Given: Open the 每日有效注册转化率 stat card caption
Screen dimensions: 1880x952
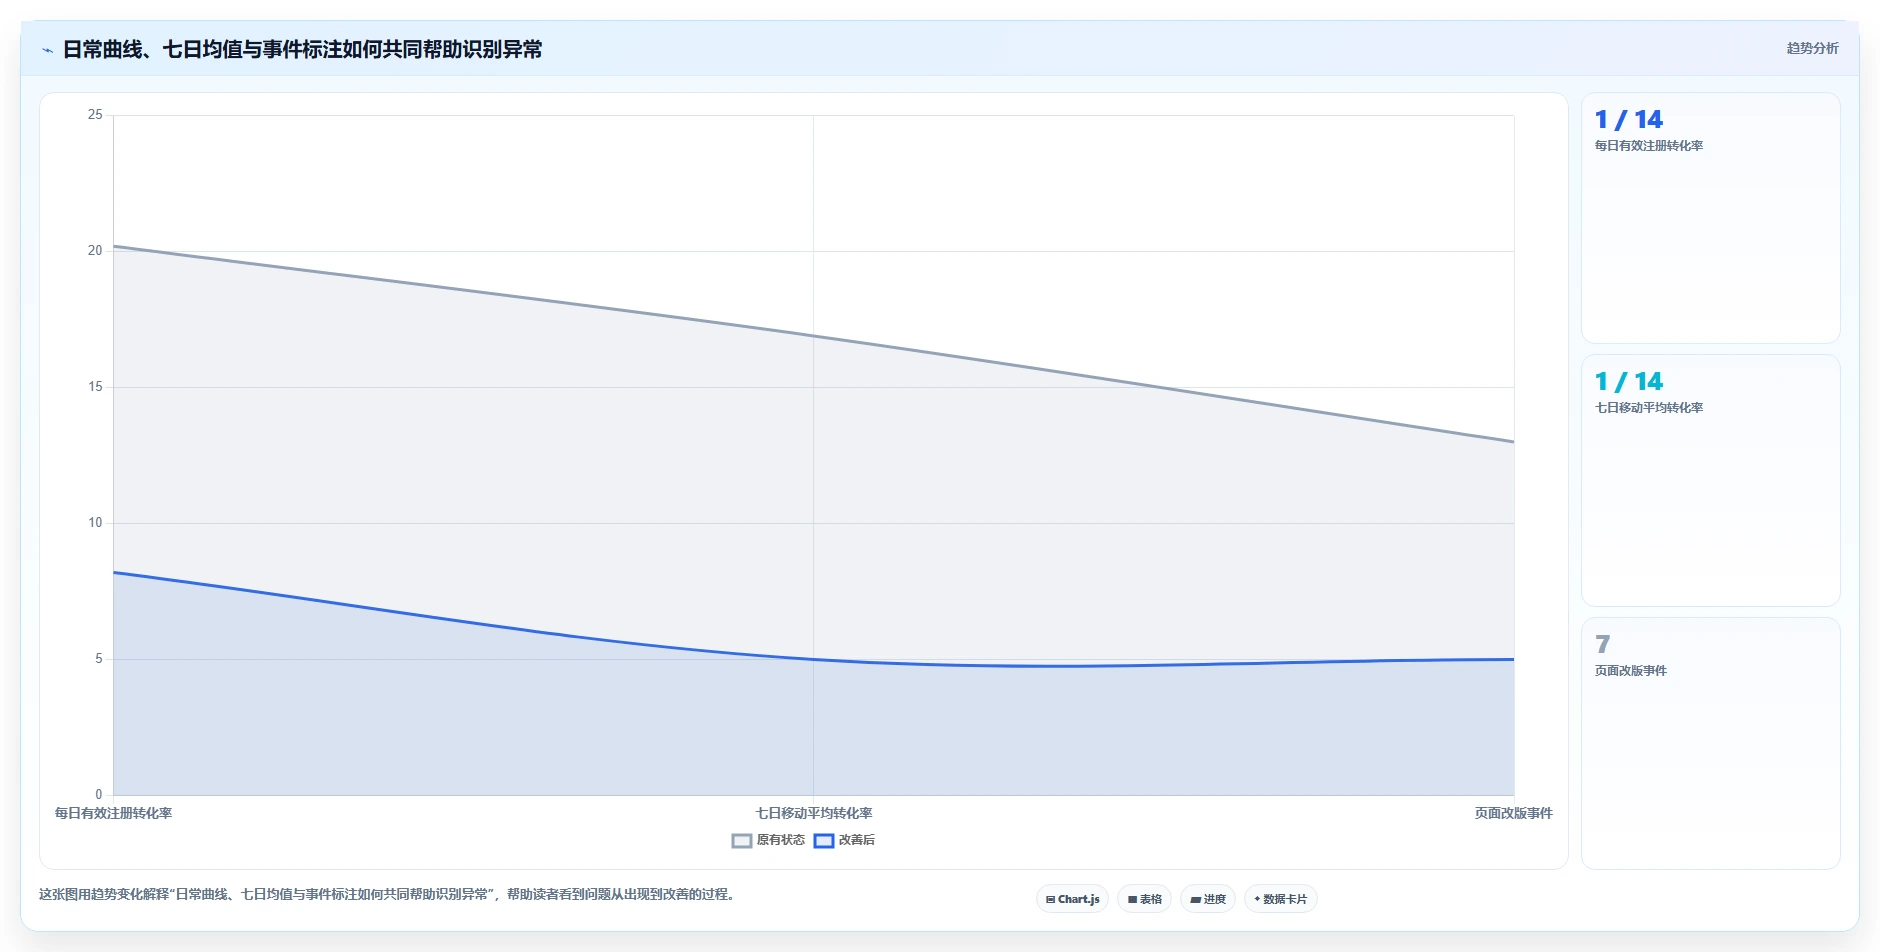Looking at the screenshot, I should [x=1648, y=146].
